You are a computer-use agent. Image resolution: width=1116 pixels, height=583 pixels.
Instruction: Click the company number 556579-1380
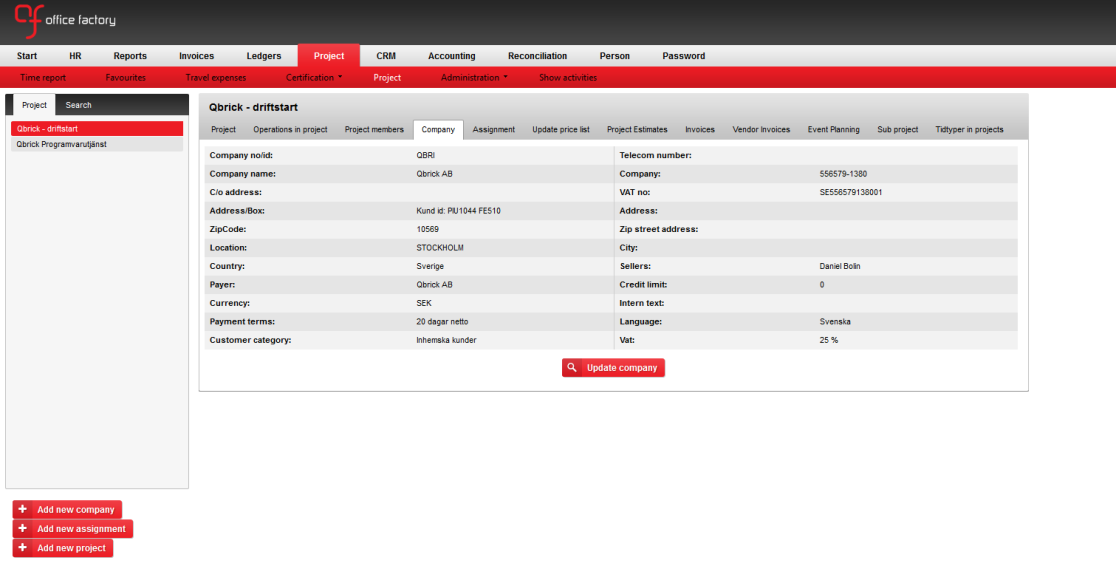pyautogui.click(x=843, y=174)
